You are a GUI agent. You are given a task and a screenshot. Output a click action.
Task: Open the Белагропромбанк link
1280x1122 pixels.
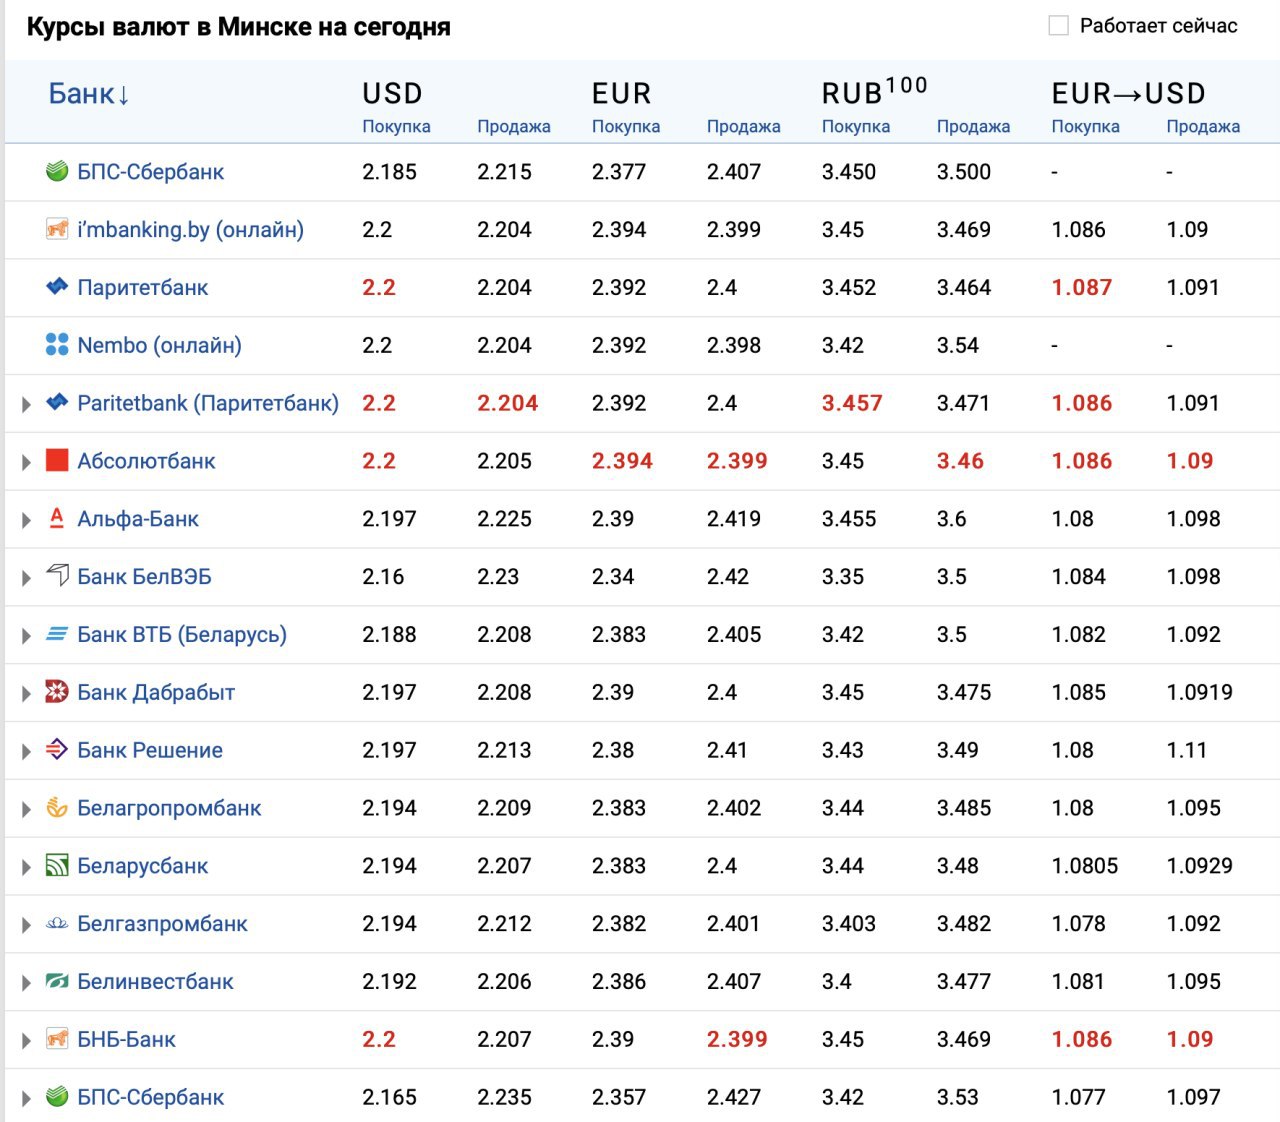pyautogui.click(x=169, y=808)
